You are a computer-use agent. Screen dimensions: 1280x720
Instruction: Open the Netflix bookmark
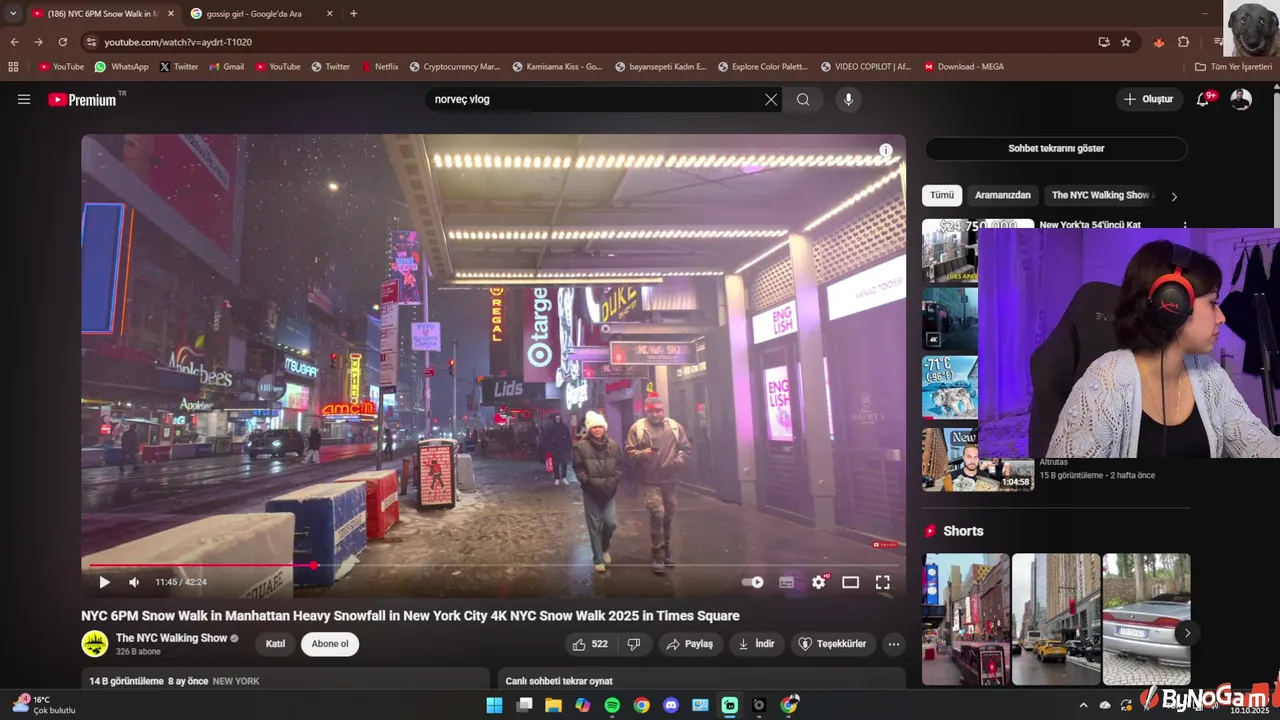pyautogui.click(x=379, y=67)
